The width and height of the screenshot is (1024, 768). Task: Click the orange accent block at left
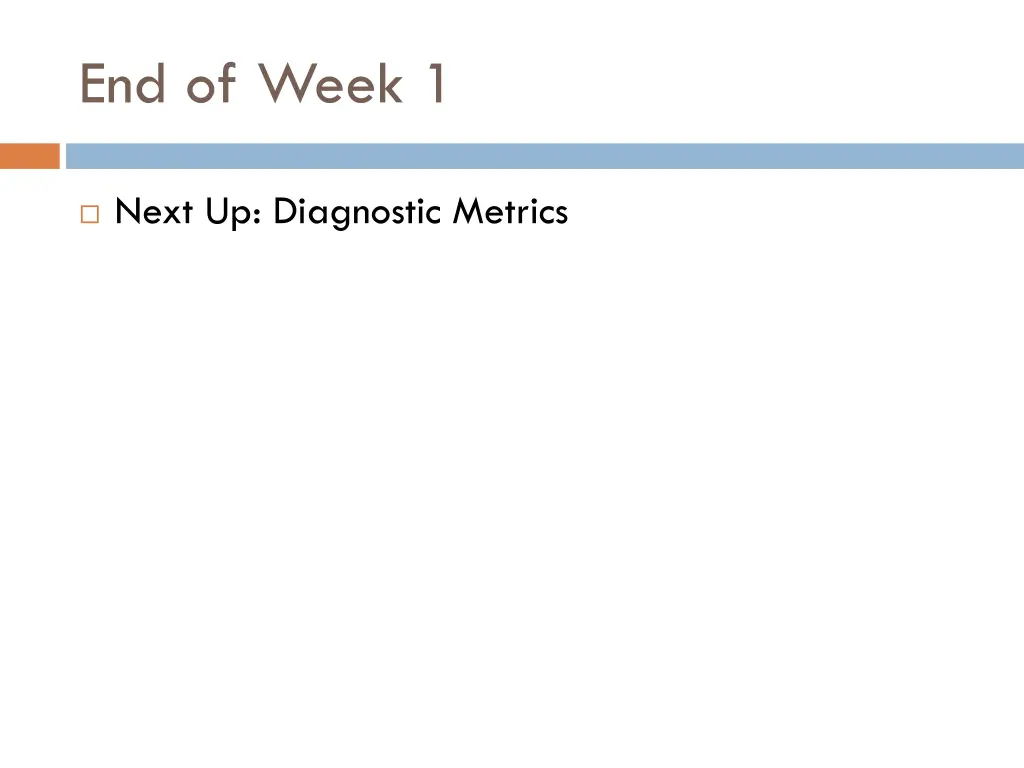click(x=29, y=156)
